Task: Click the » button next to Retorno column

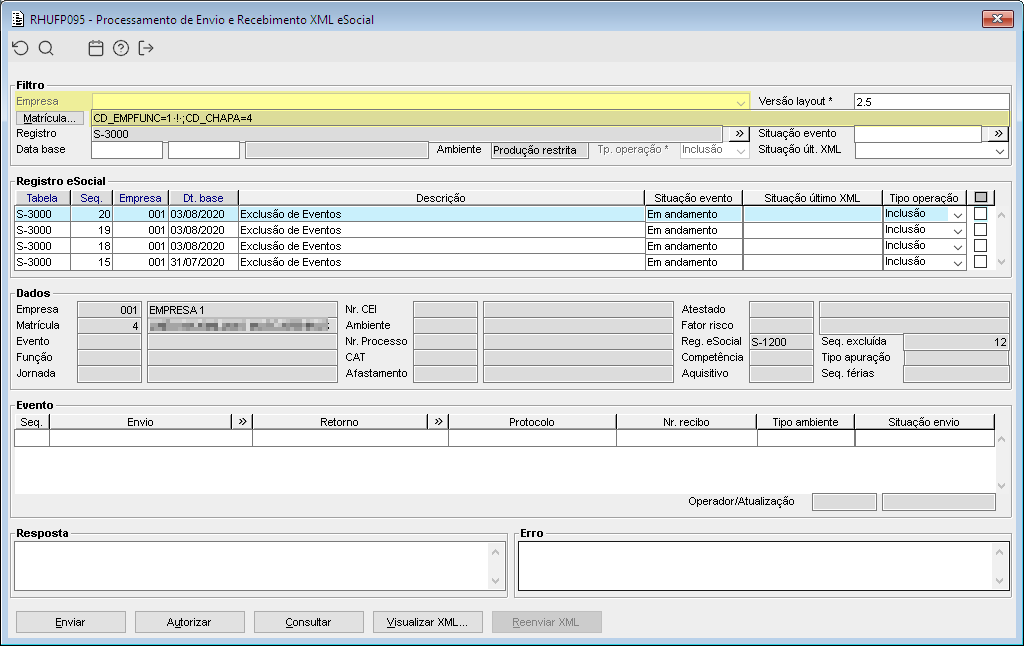Action: point(438,422)
